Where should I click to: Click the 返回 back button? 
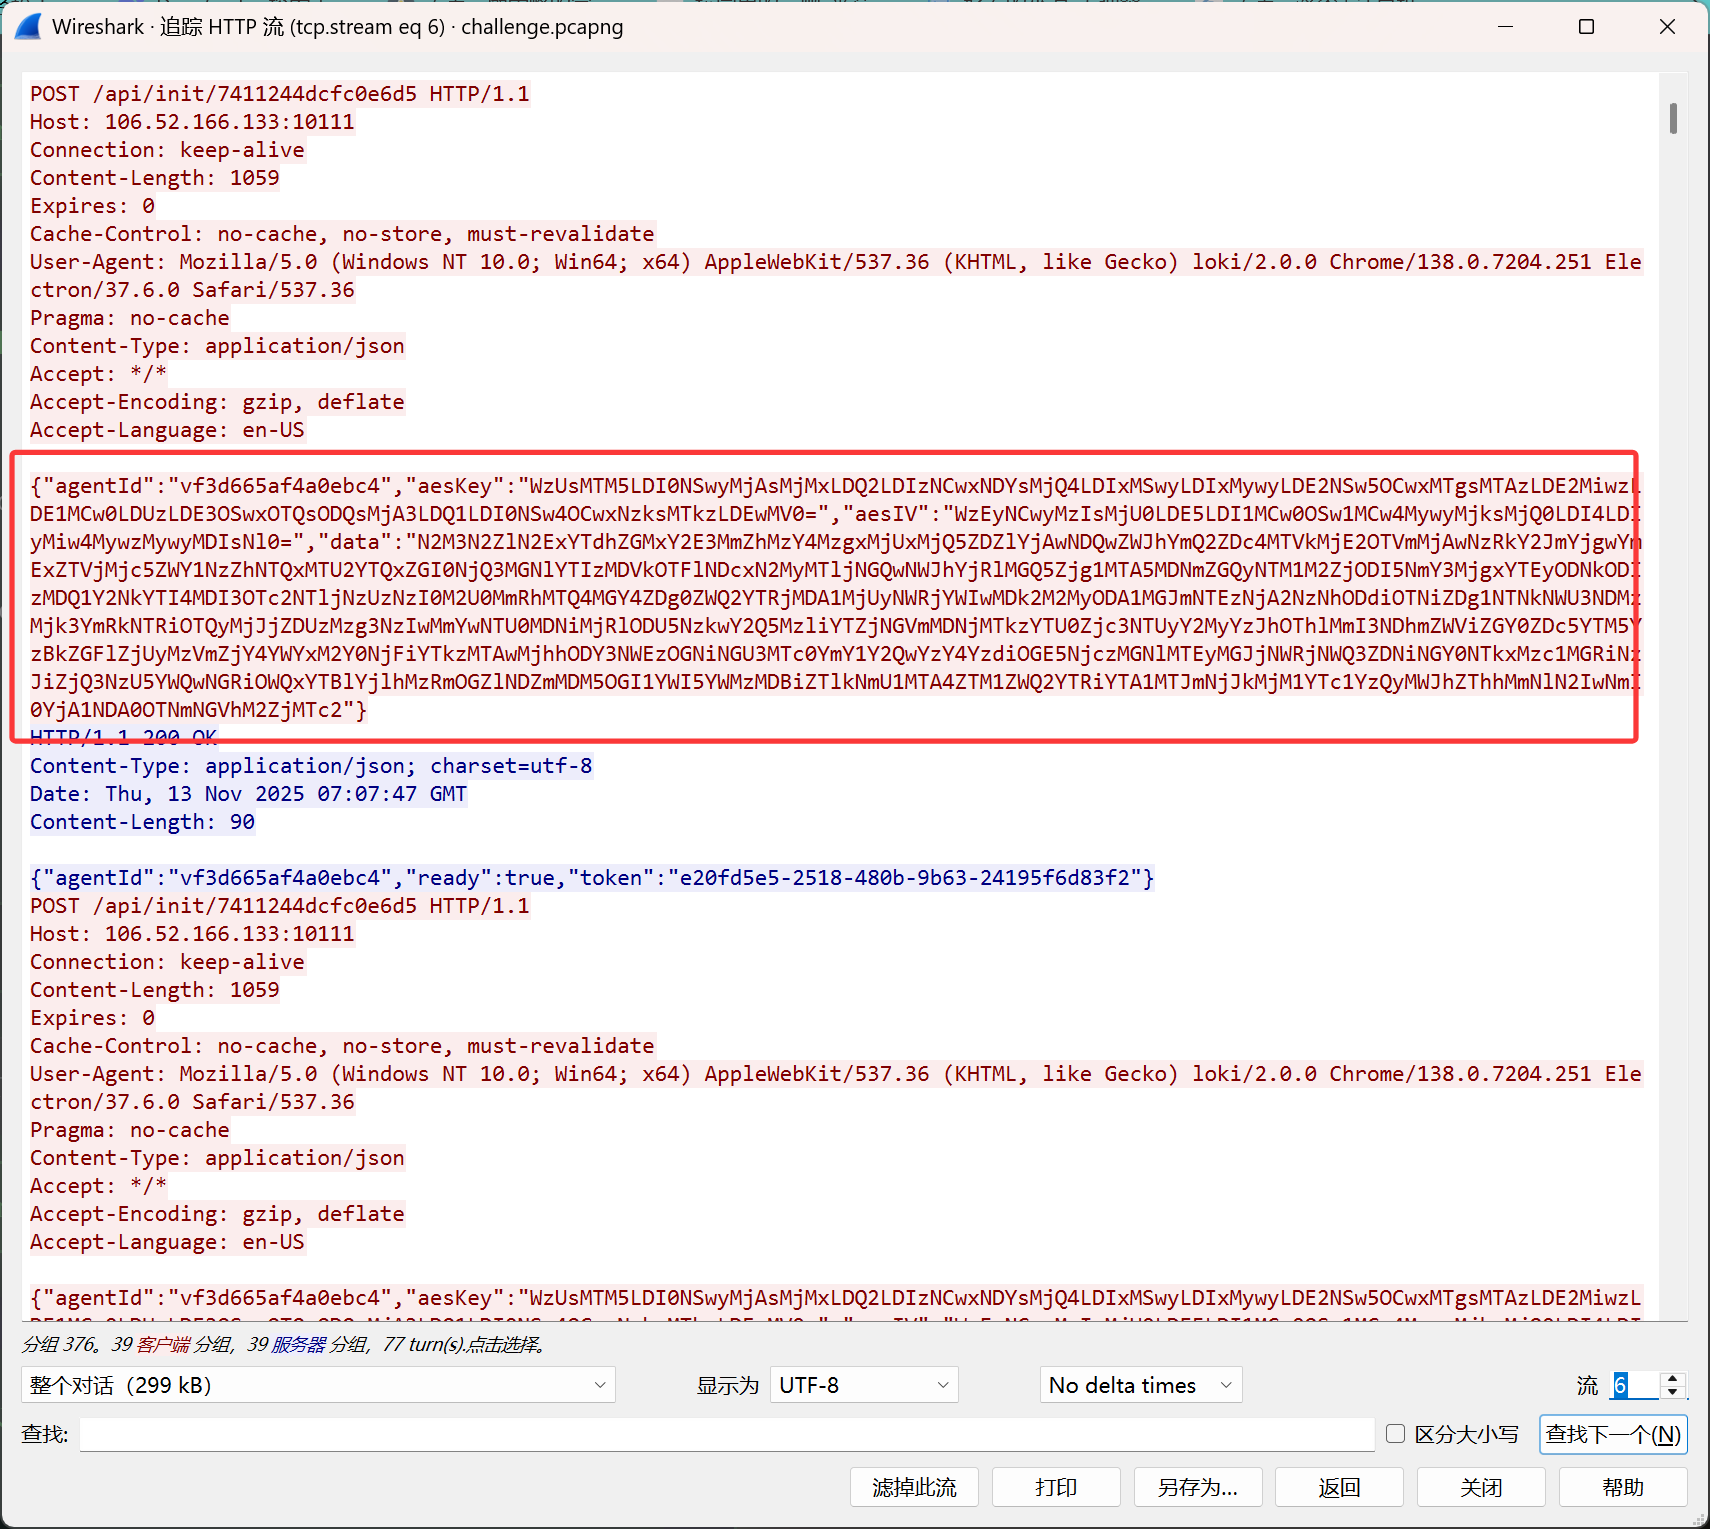(x=1340, y=1487)
